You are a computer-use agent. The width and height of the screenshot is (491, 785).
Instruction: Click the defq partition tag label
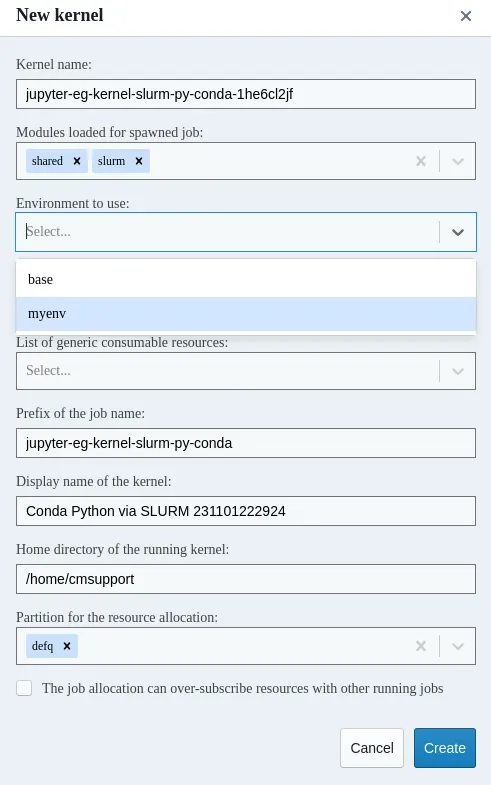[42, 646]
